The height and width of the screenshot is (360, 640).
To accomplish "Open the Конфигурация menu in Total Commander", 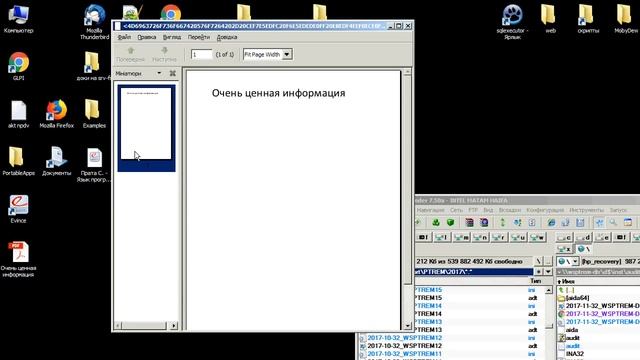I will pyautogui.click(x=545, y=210).
